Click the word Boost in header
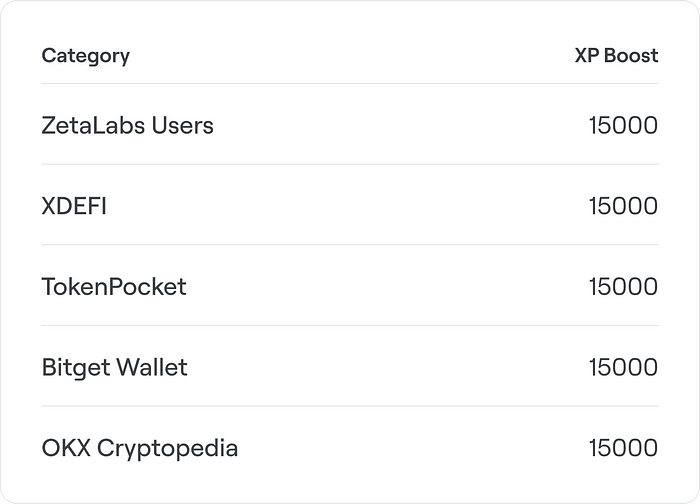This screenshot has height=504, width=700. pyautogui.click(x=631, y=55)
